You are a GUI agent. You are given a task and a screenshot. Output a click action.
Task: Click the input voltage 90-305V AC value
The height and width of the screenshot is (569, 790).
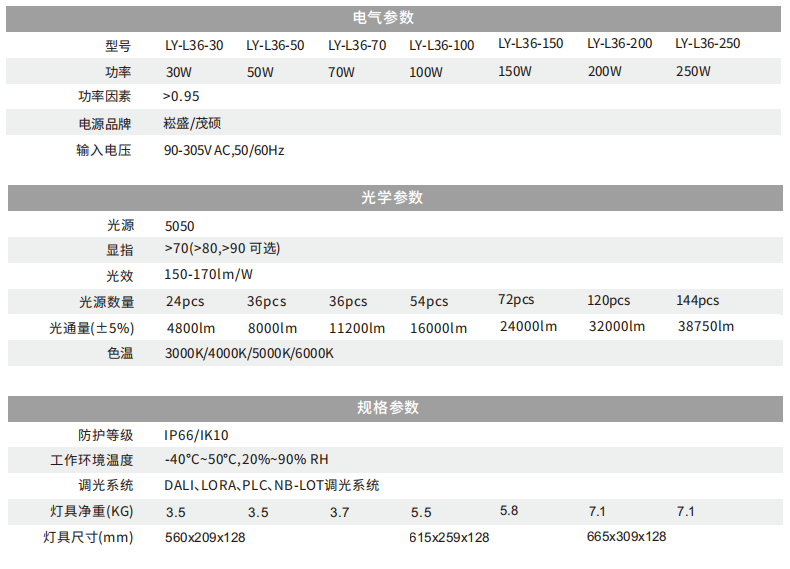pos(224,151)
